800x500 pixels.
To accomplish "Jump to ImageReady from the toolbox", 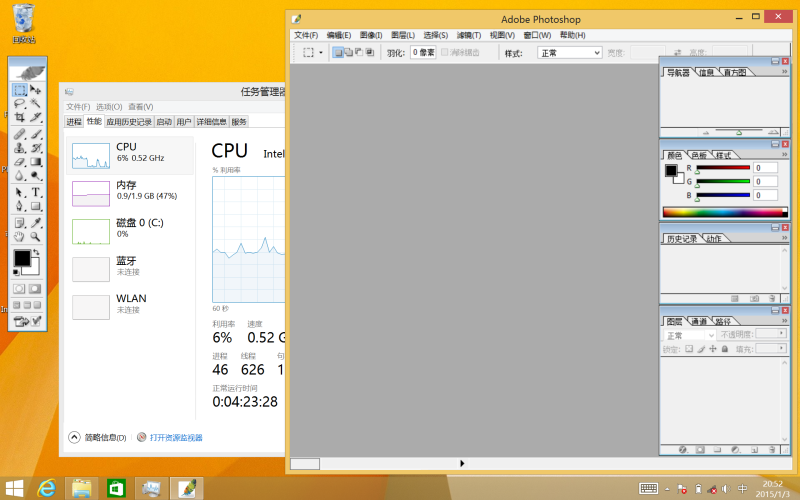I will tap(21, 321).
